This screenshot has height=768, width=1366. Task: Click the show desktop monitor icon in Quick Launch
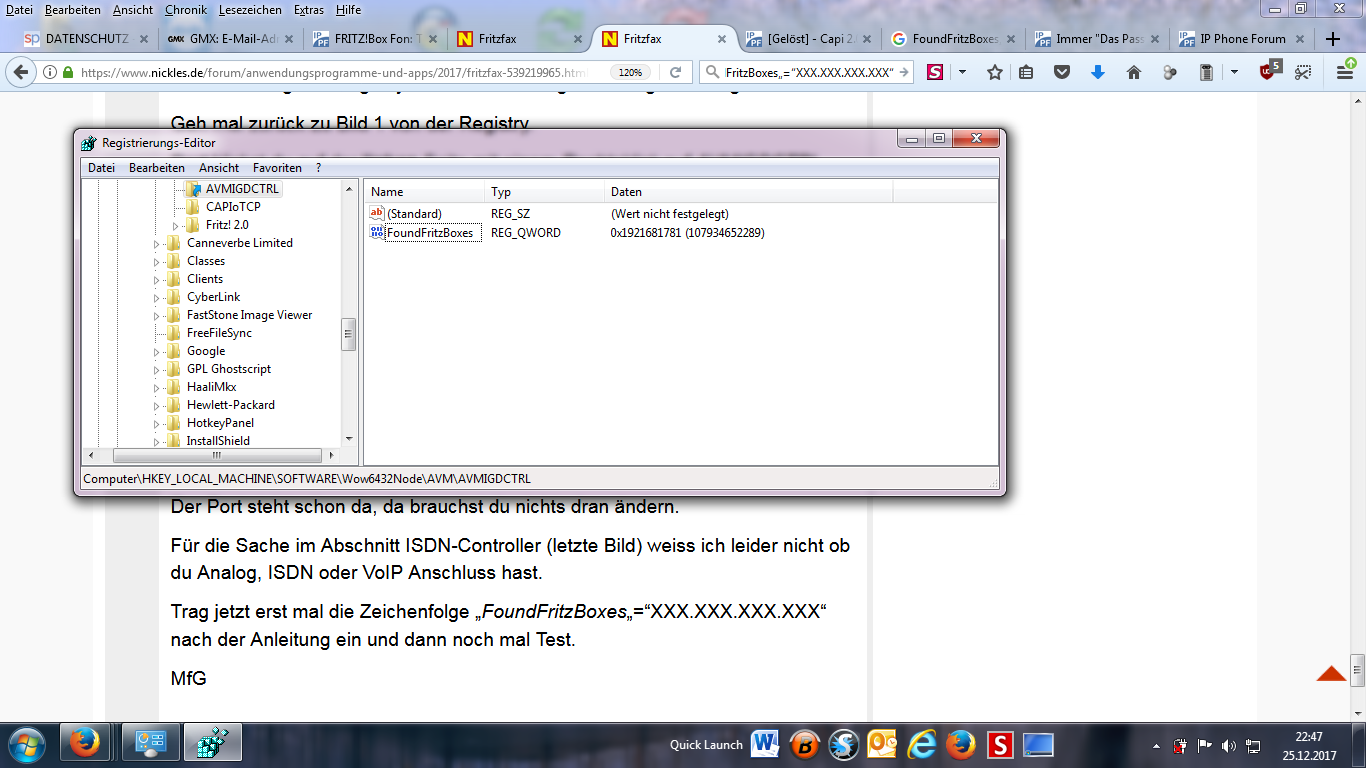(1038, 744)
